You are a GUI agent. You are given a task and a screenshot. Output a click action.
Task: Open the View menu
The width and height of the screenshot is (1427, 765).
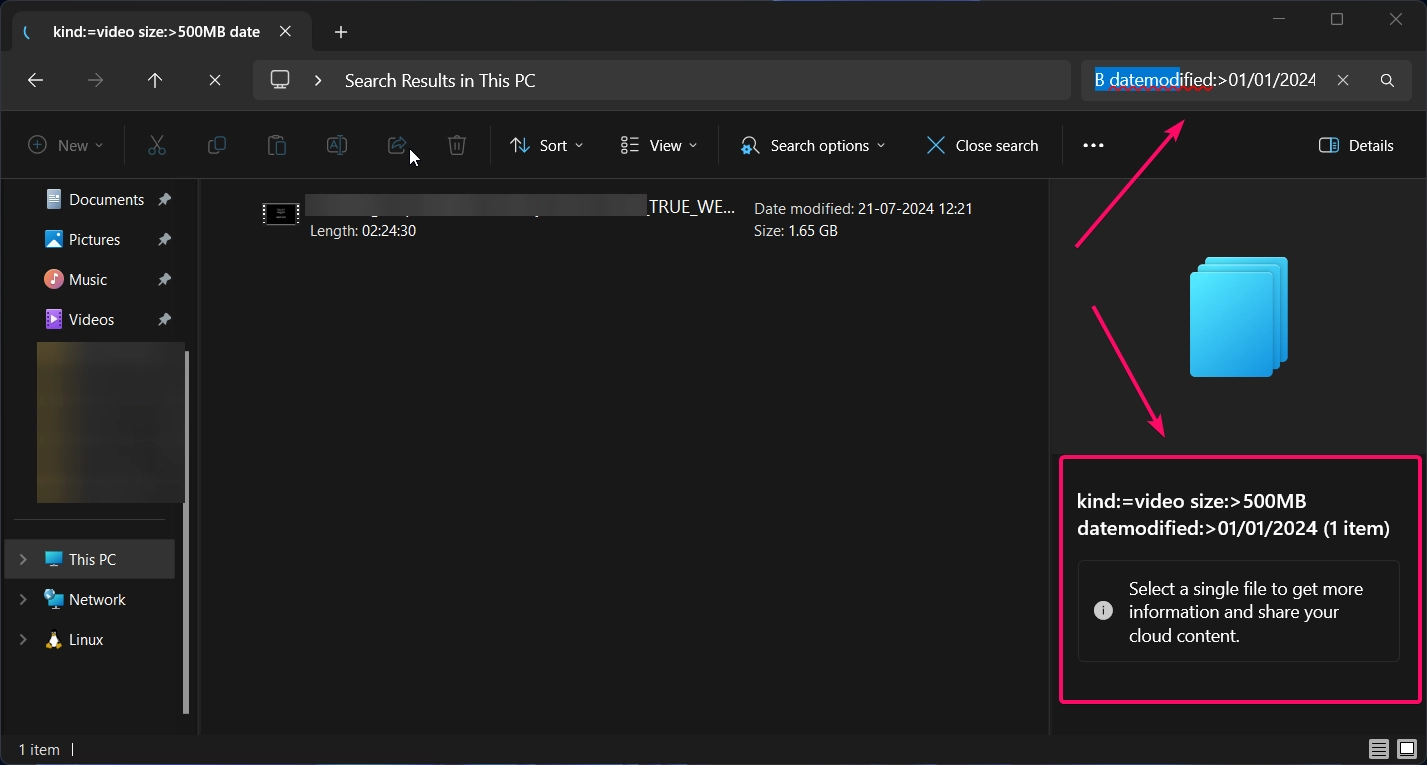tap(658, 146)
